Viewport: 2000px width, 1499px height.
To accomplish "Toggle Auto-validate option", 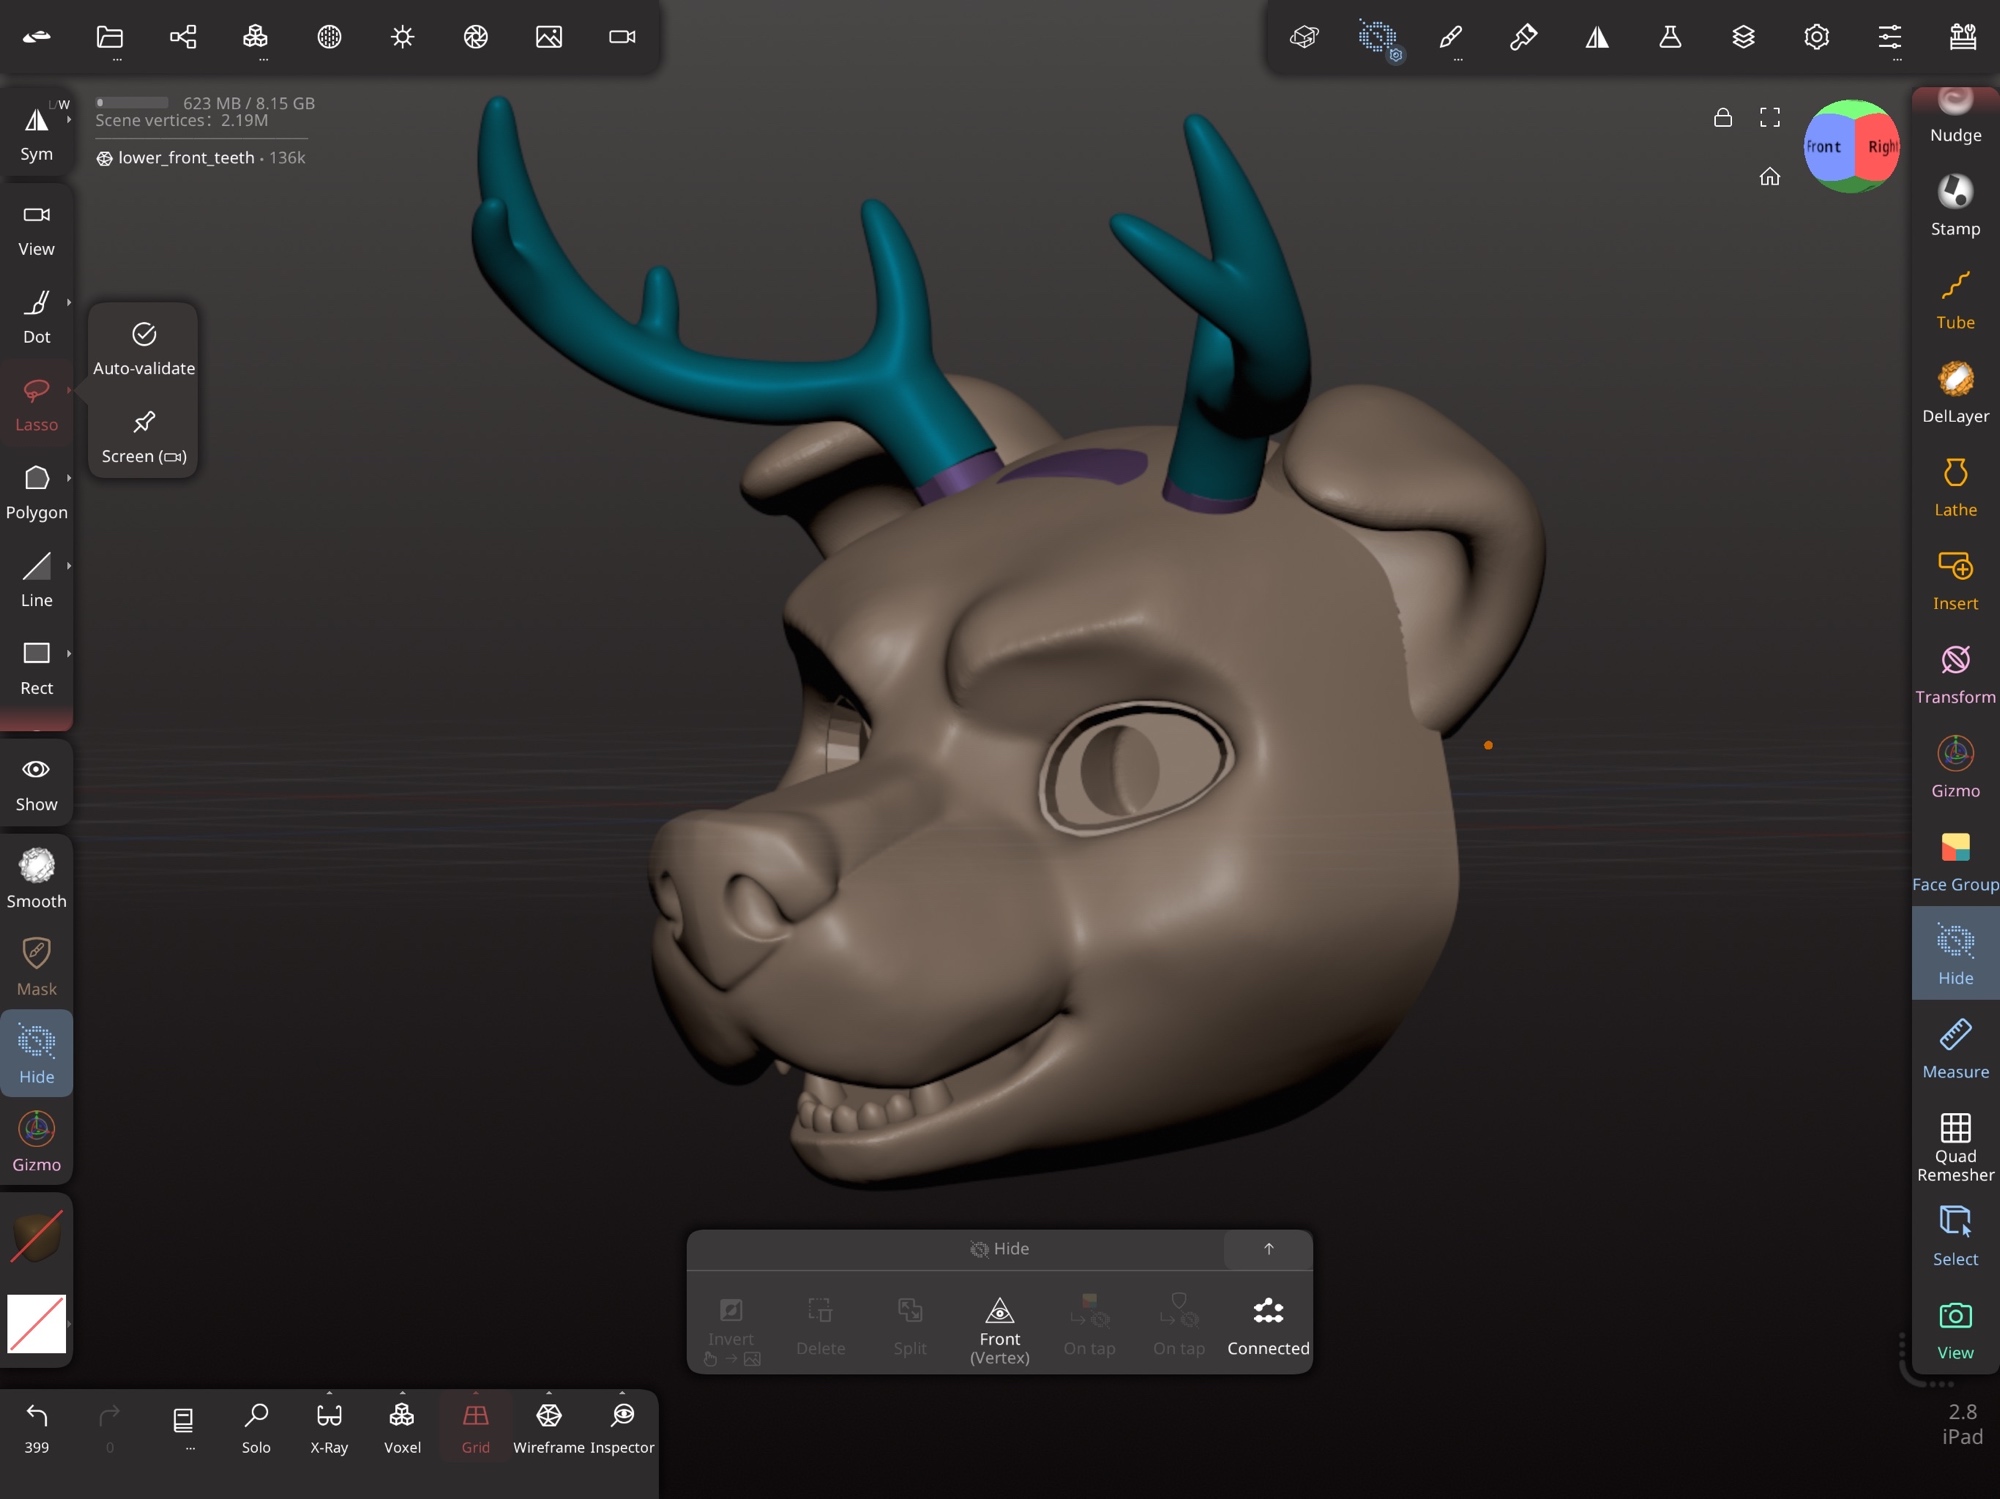I will click(x=144, y=347).
